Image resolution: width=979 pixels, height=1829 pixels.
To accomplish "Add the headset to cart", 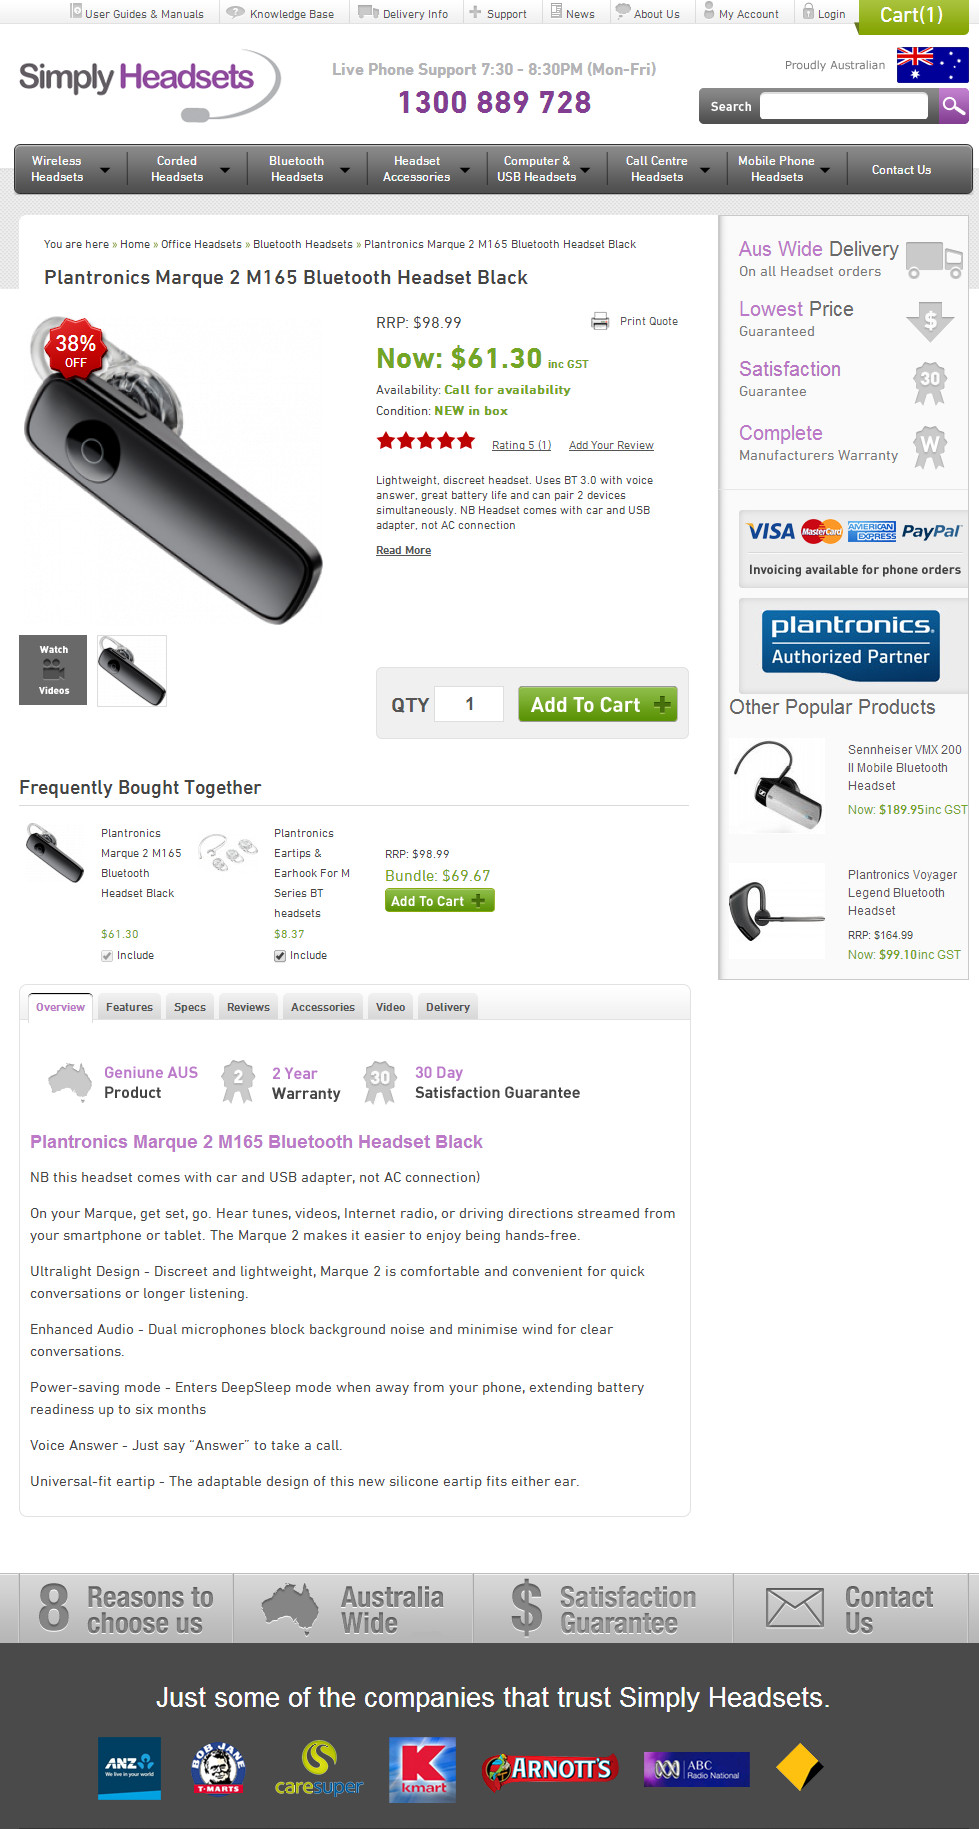I will (x=598, y=704).
